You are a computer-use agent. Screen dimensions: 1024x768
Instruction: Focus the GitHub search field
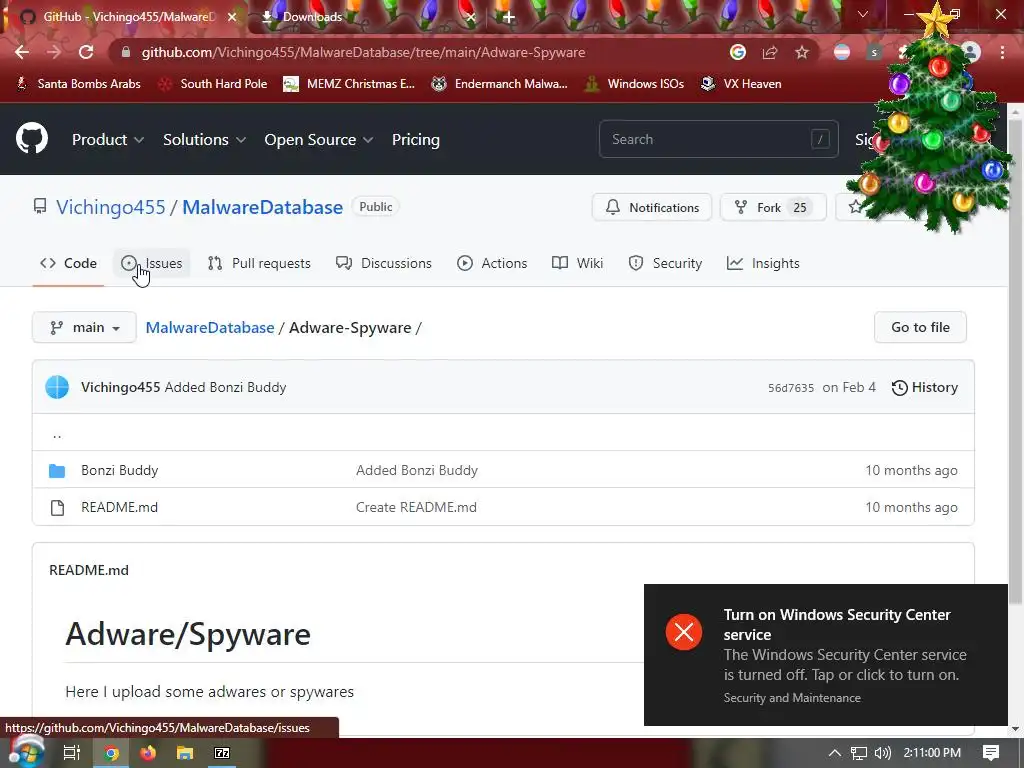pyautogui.click(x=718, y=139)
